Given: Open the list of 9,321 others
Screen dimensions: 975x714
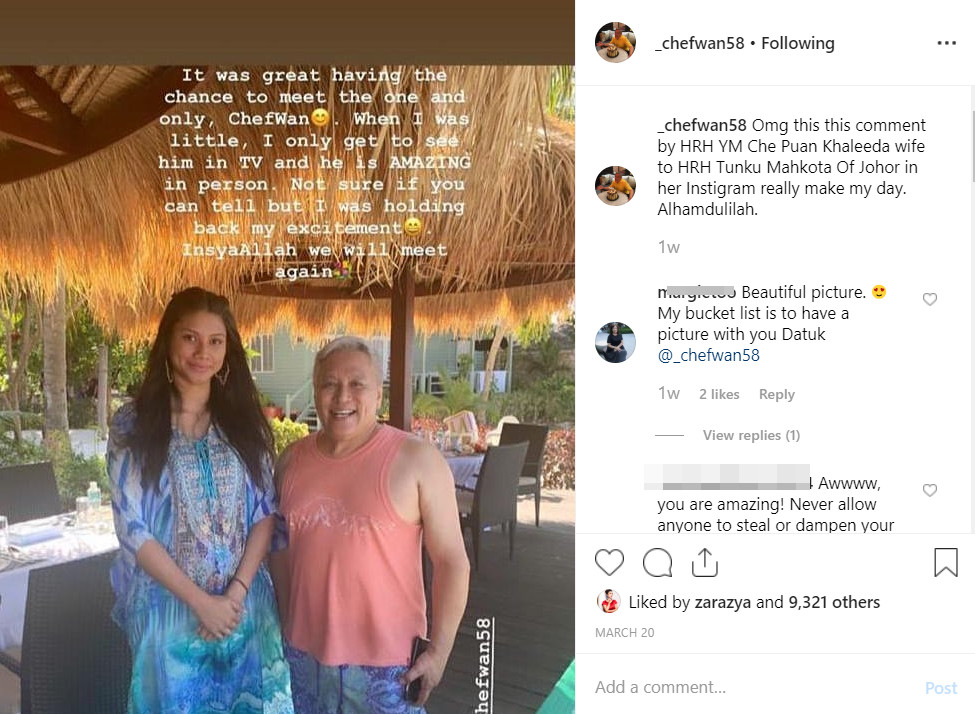Looking at the screenshot, I should point(834,602).
